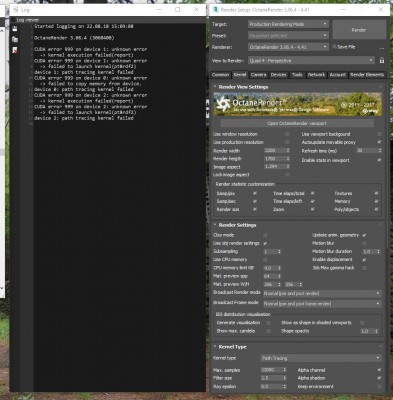Switch to the Devices tab
This screenshot has height=400, width=393.
point(279,75)
